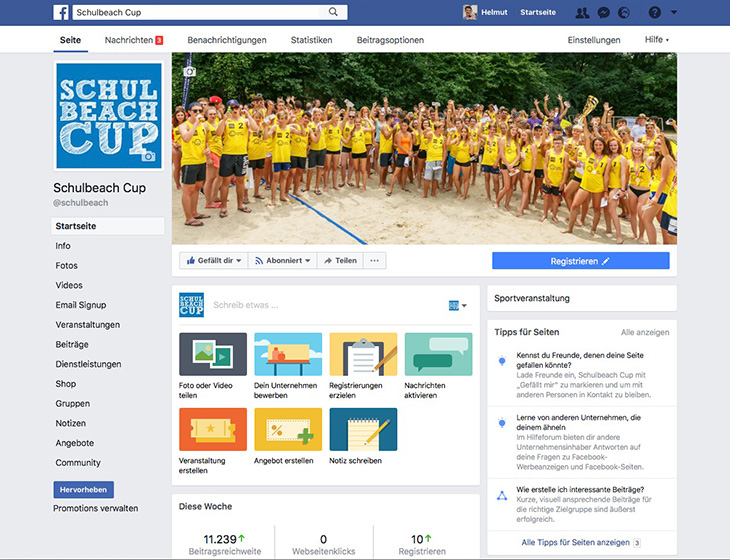Click the Nachrichten aktivieren icon
The height and width of the screenshot is (560, 730).
click(x=438, y=354)
